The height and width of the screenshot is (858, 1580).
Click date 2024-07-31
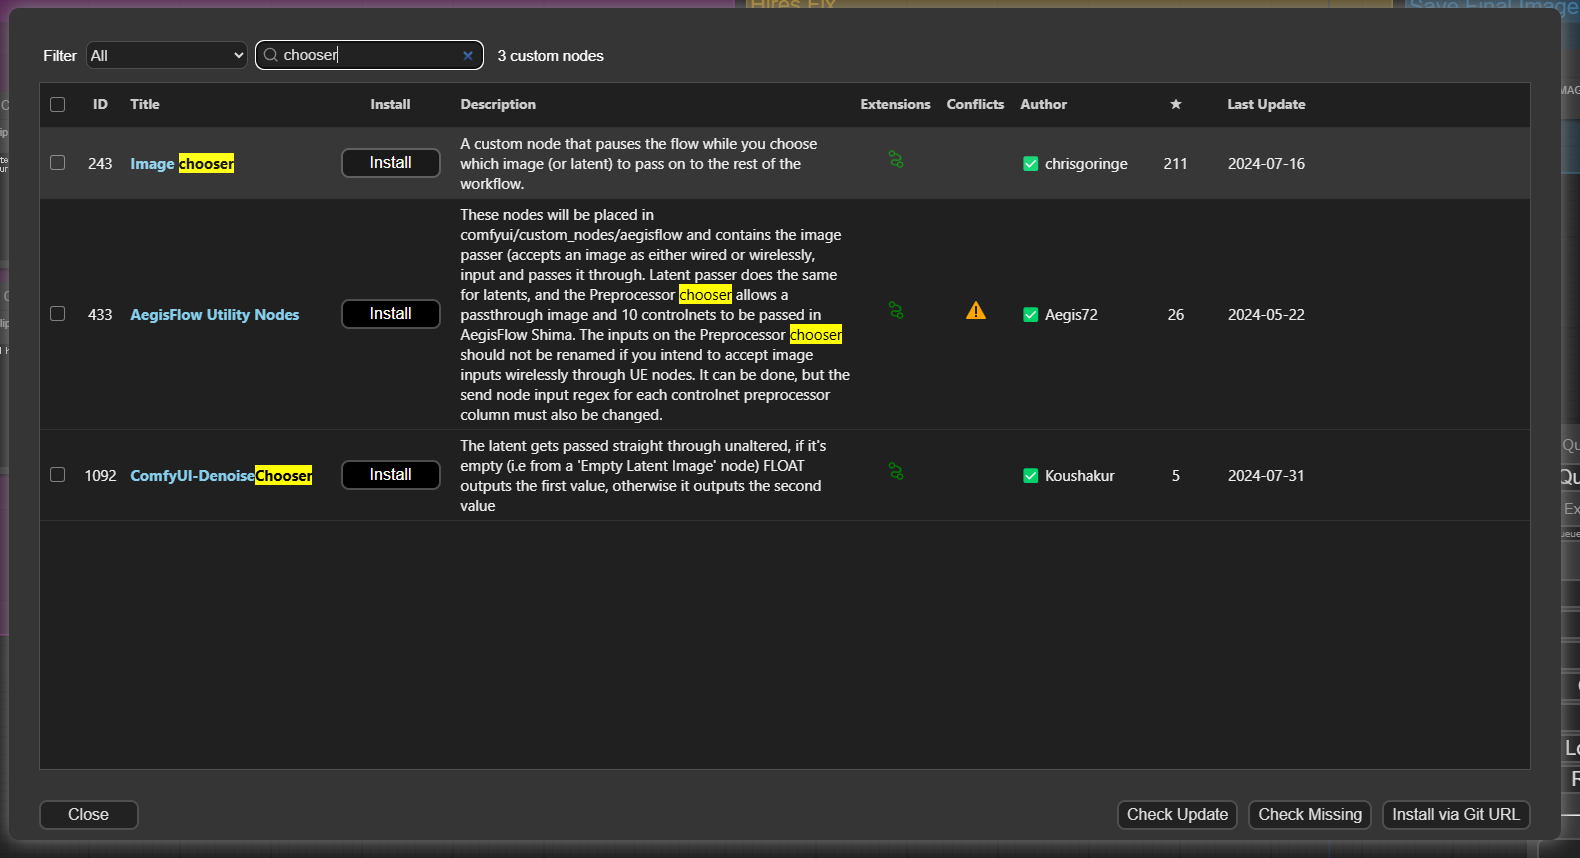(x=1266, y=476)
